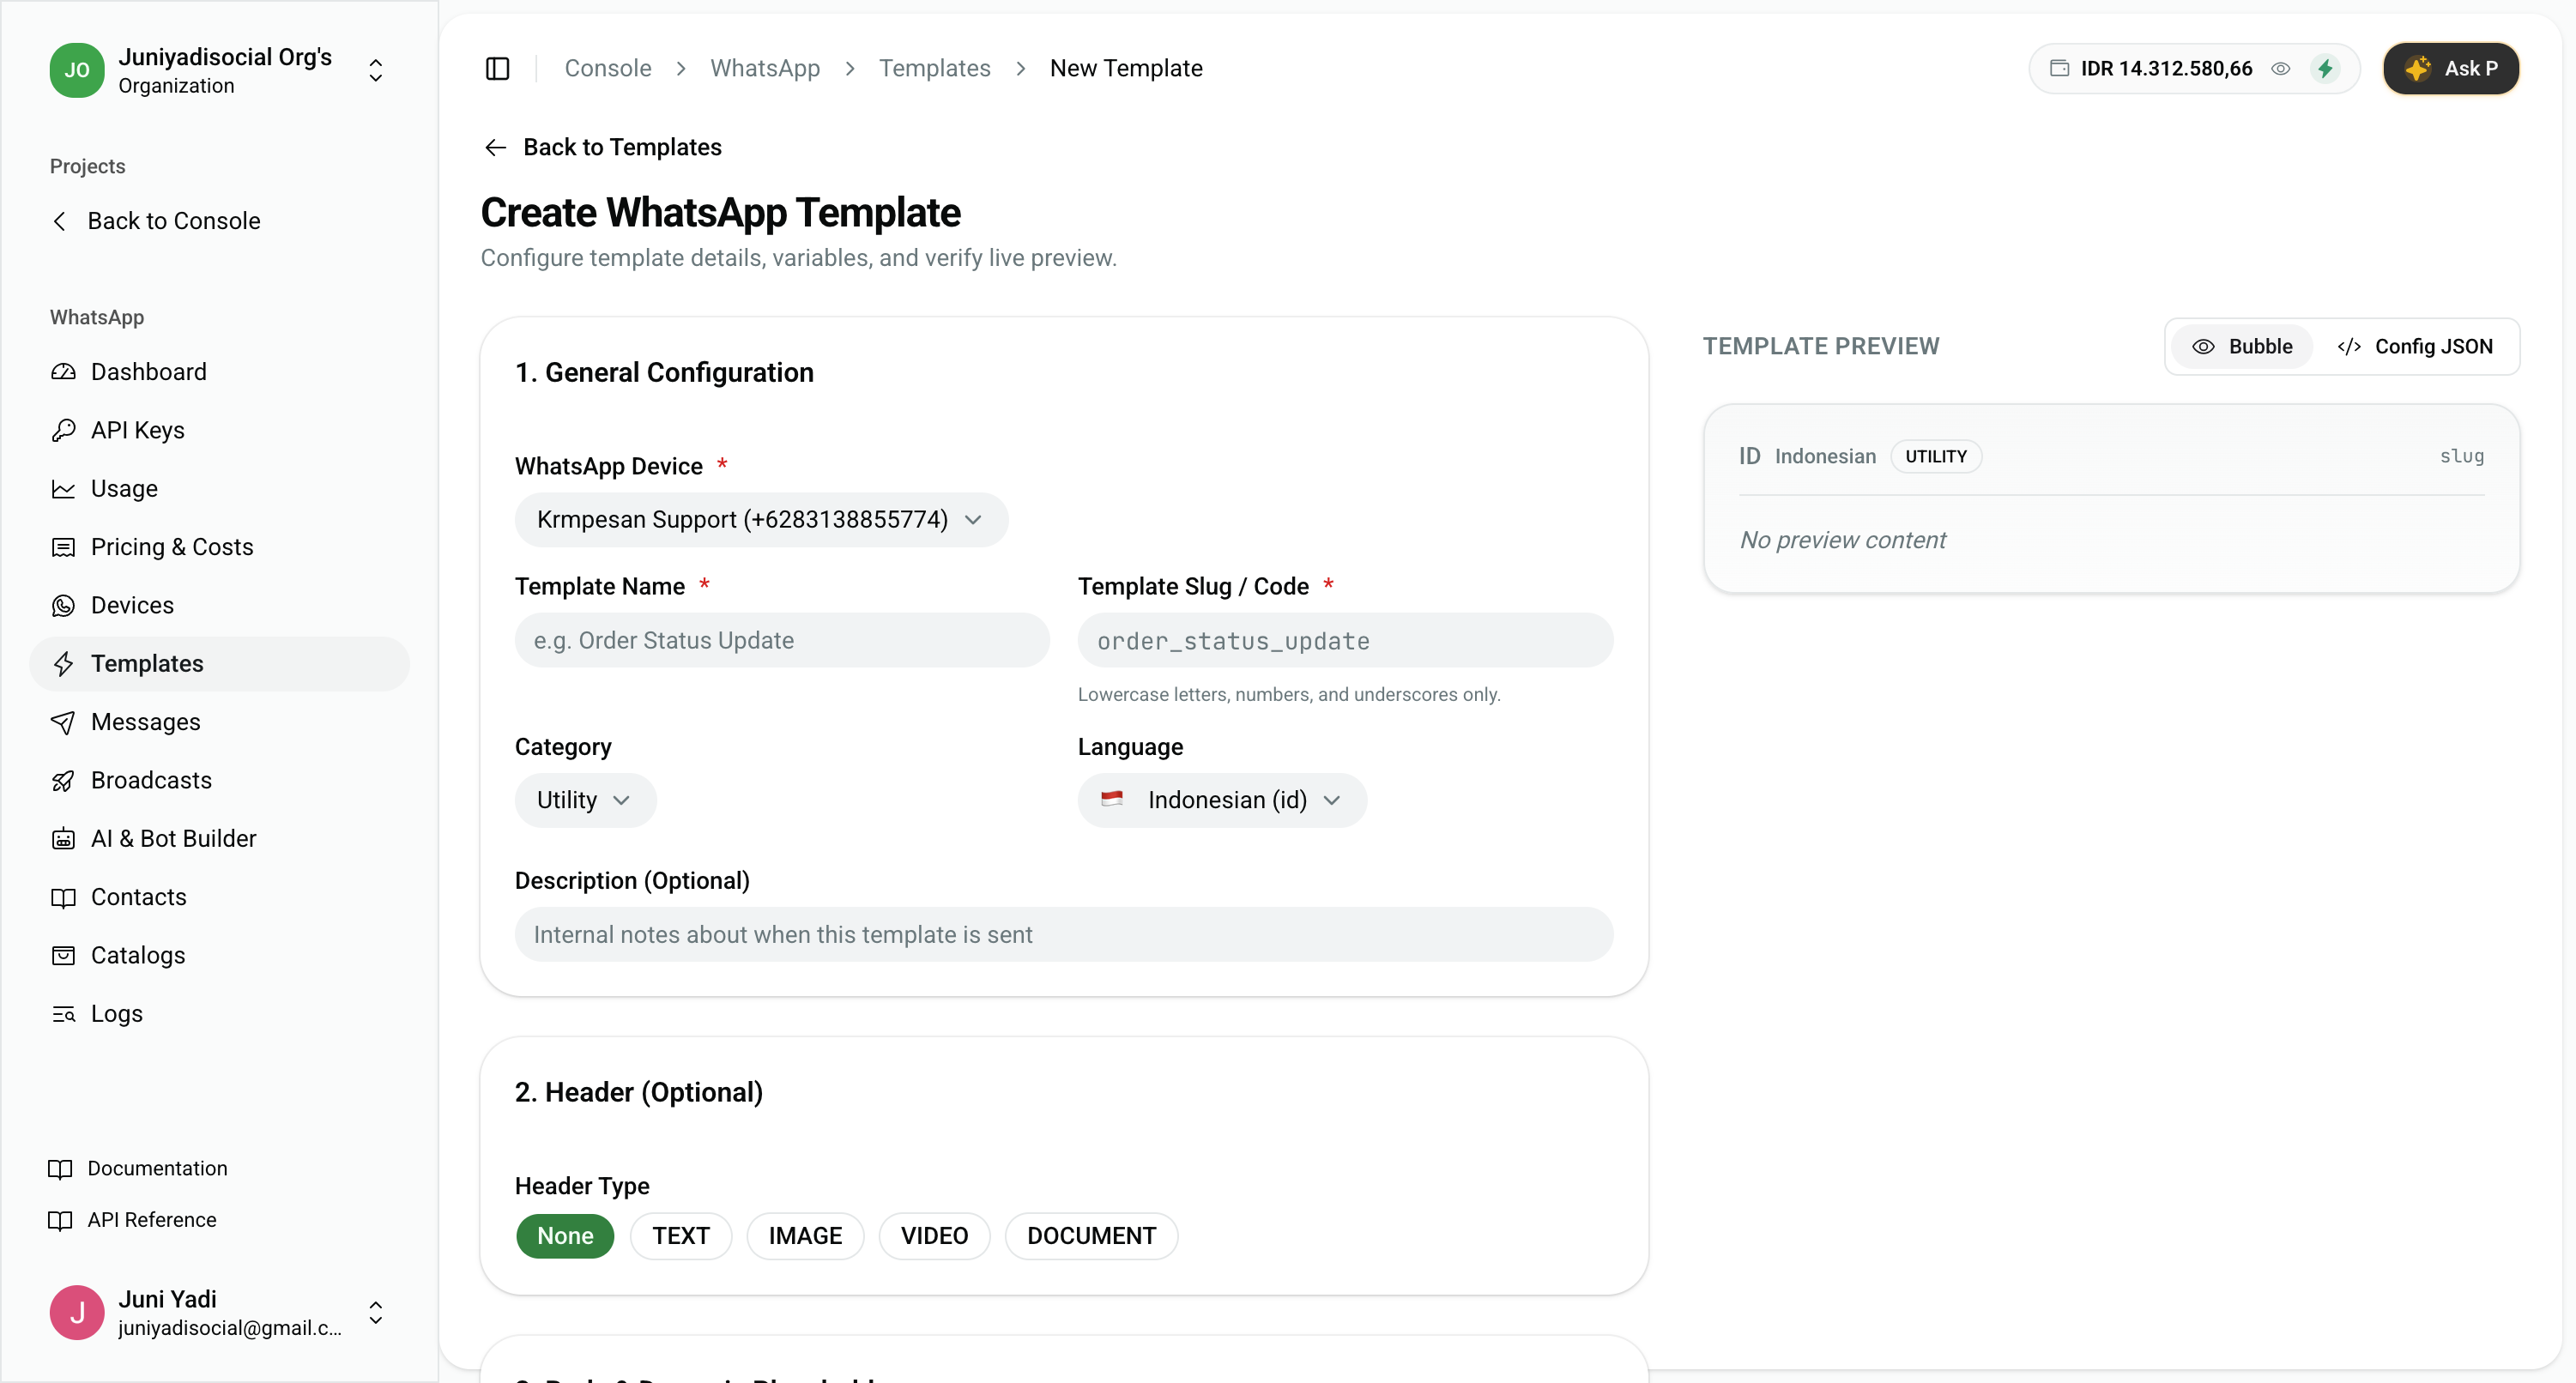Click the JO organization avatar
Image resolution: width=2576 pixels, height=1383 pixels.
(x=77, y=70)
